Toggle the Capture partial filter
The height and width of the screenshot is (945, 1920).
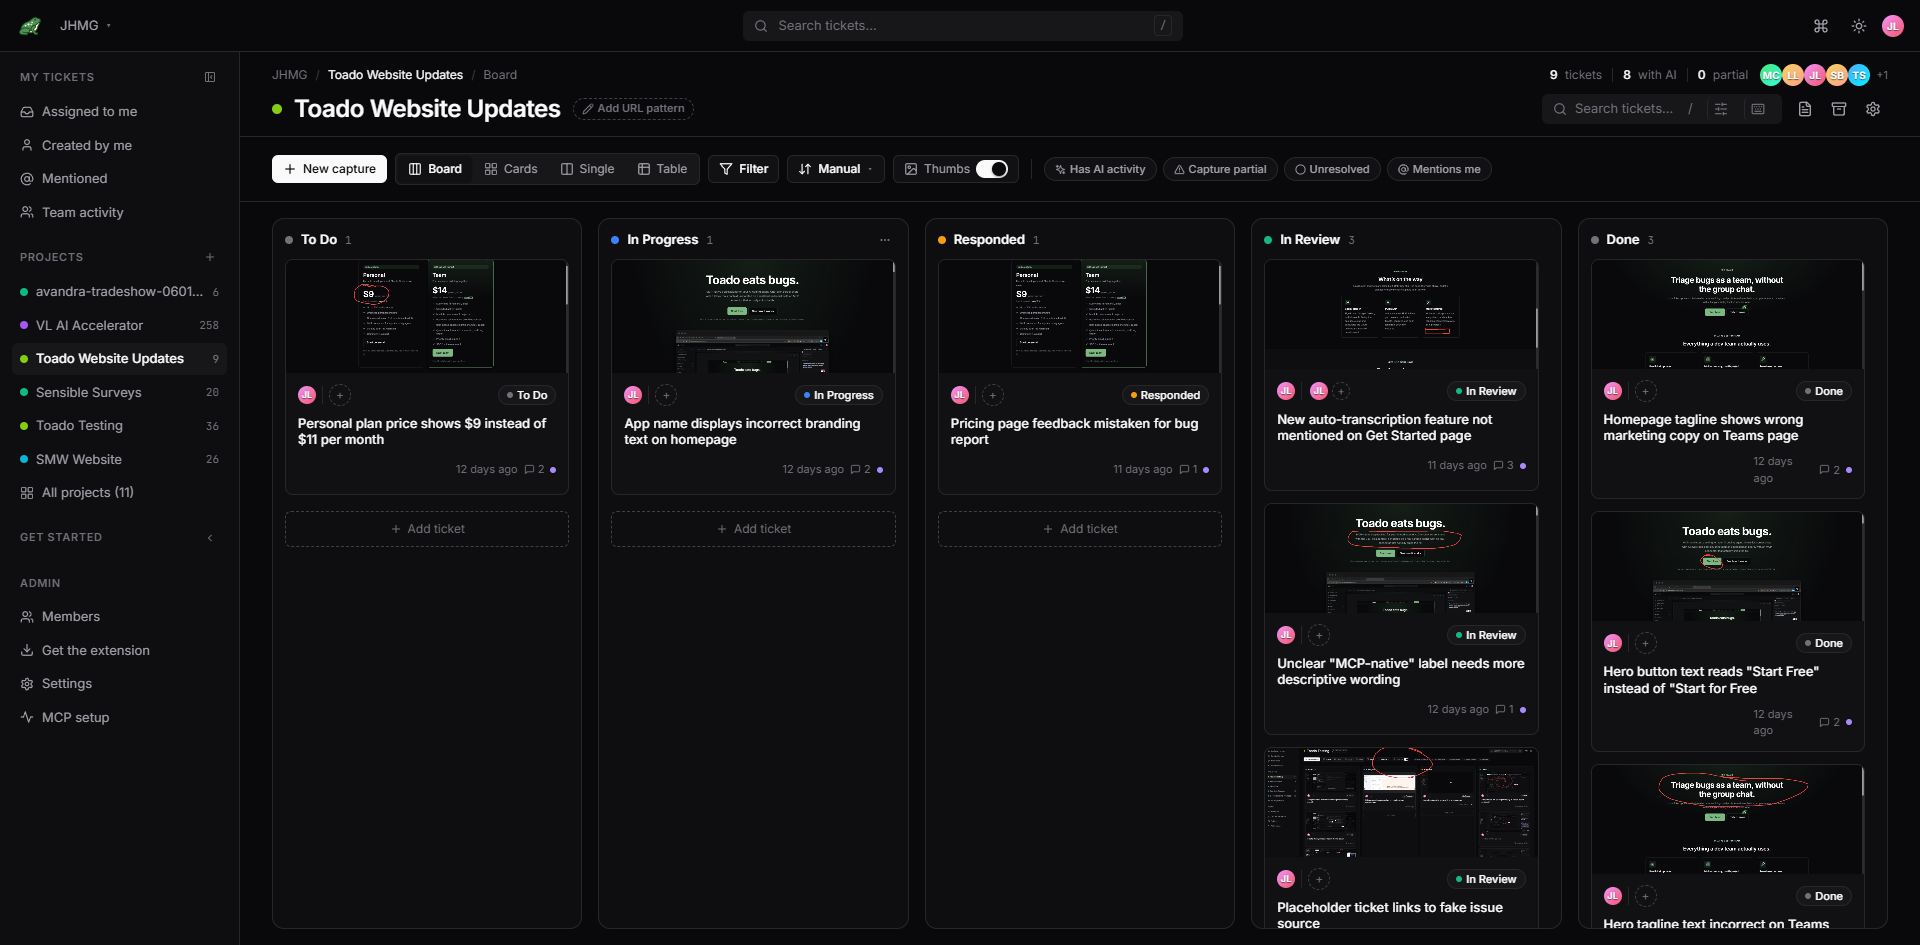pos(1220,169)
